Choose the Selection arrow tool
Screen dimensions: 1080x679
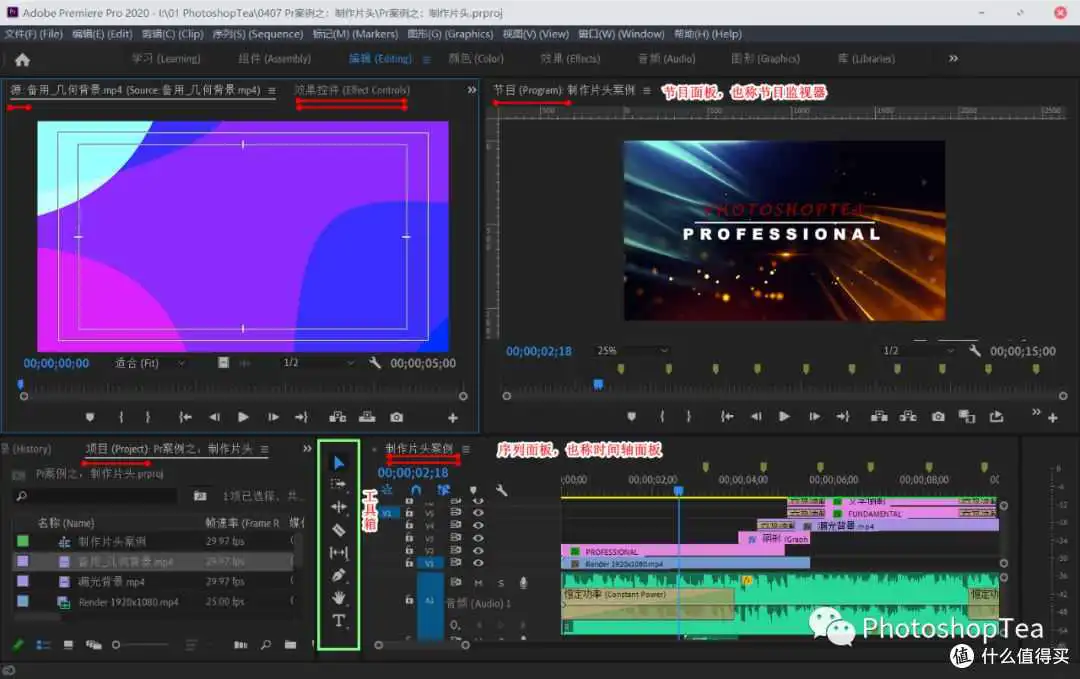click(338, 463)
